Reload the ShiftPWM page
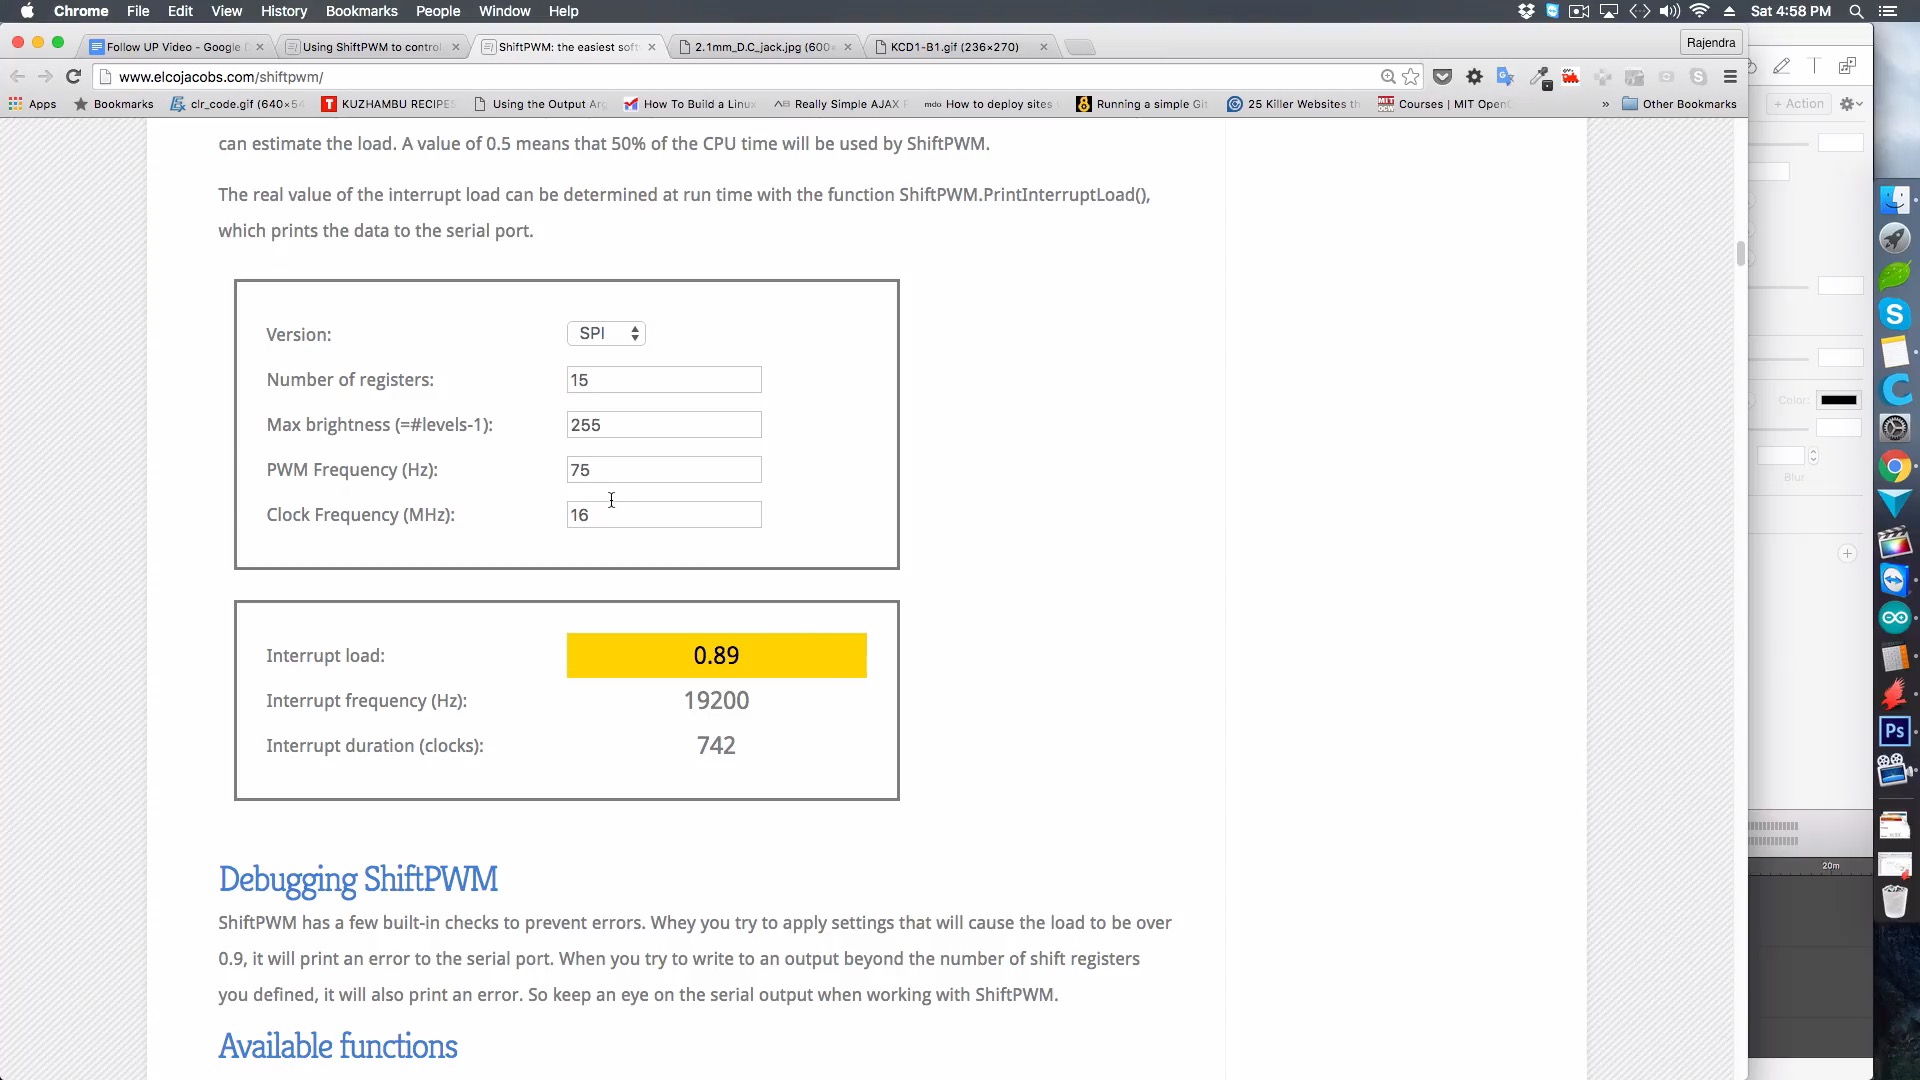 [73, 77]
